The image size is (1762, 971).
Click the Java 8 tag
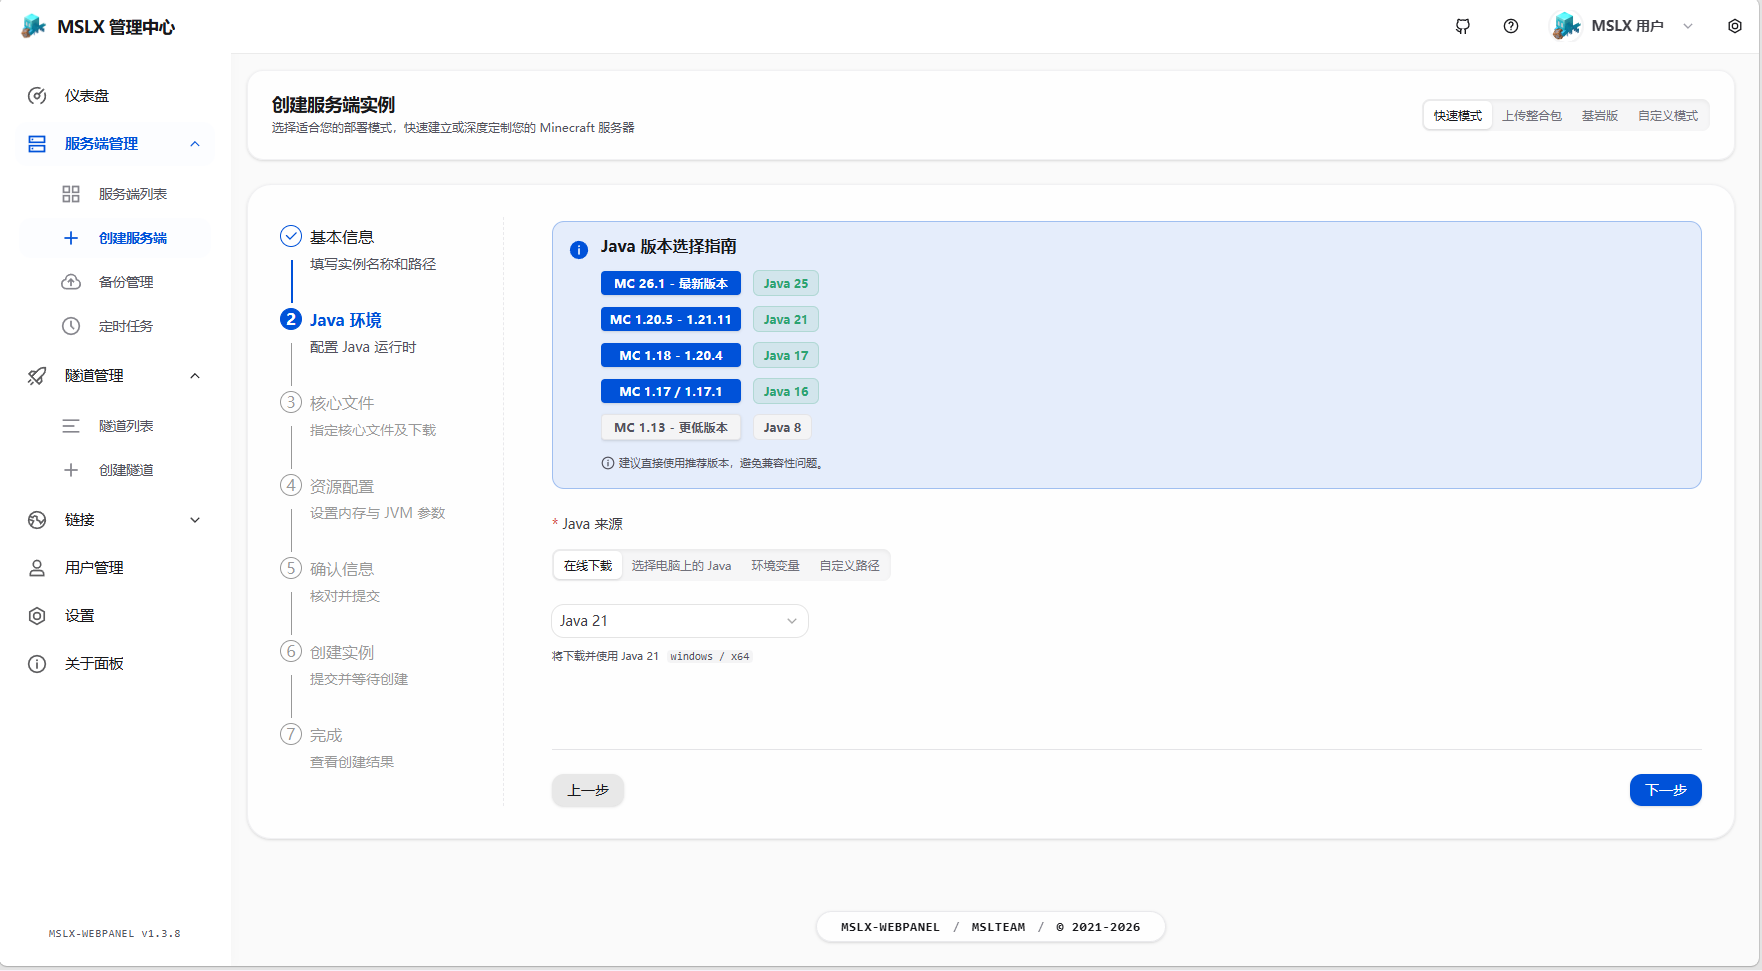click(x=783, y=428)
